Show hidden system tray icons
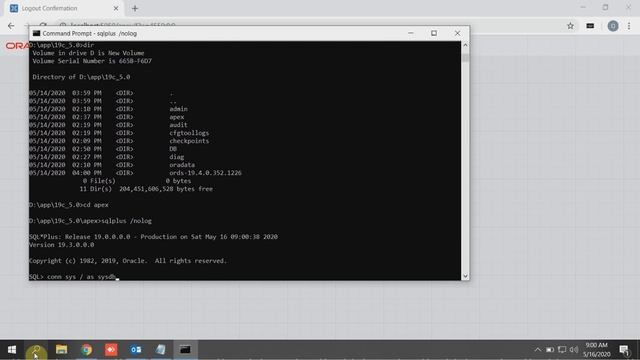The height and width of the screenshot is (360, 640). pos(538,350)
